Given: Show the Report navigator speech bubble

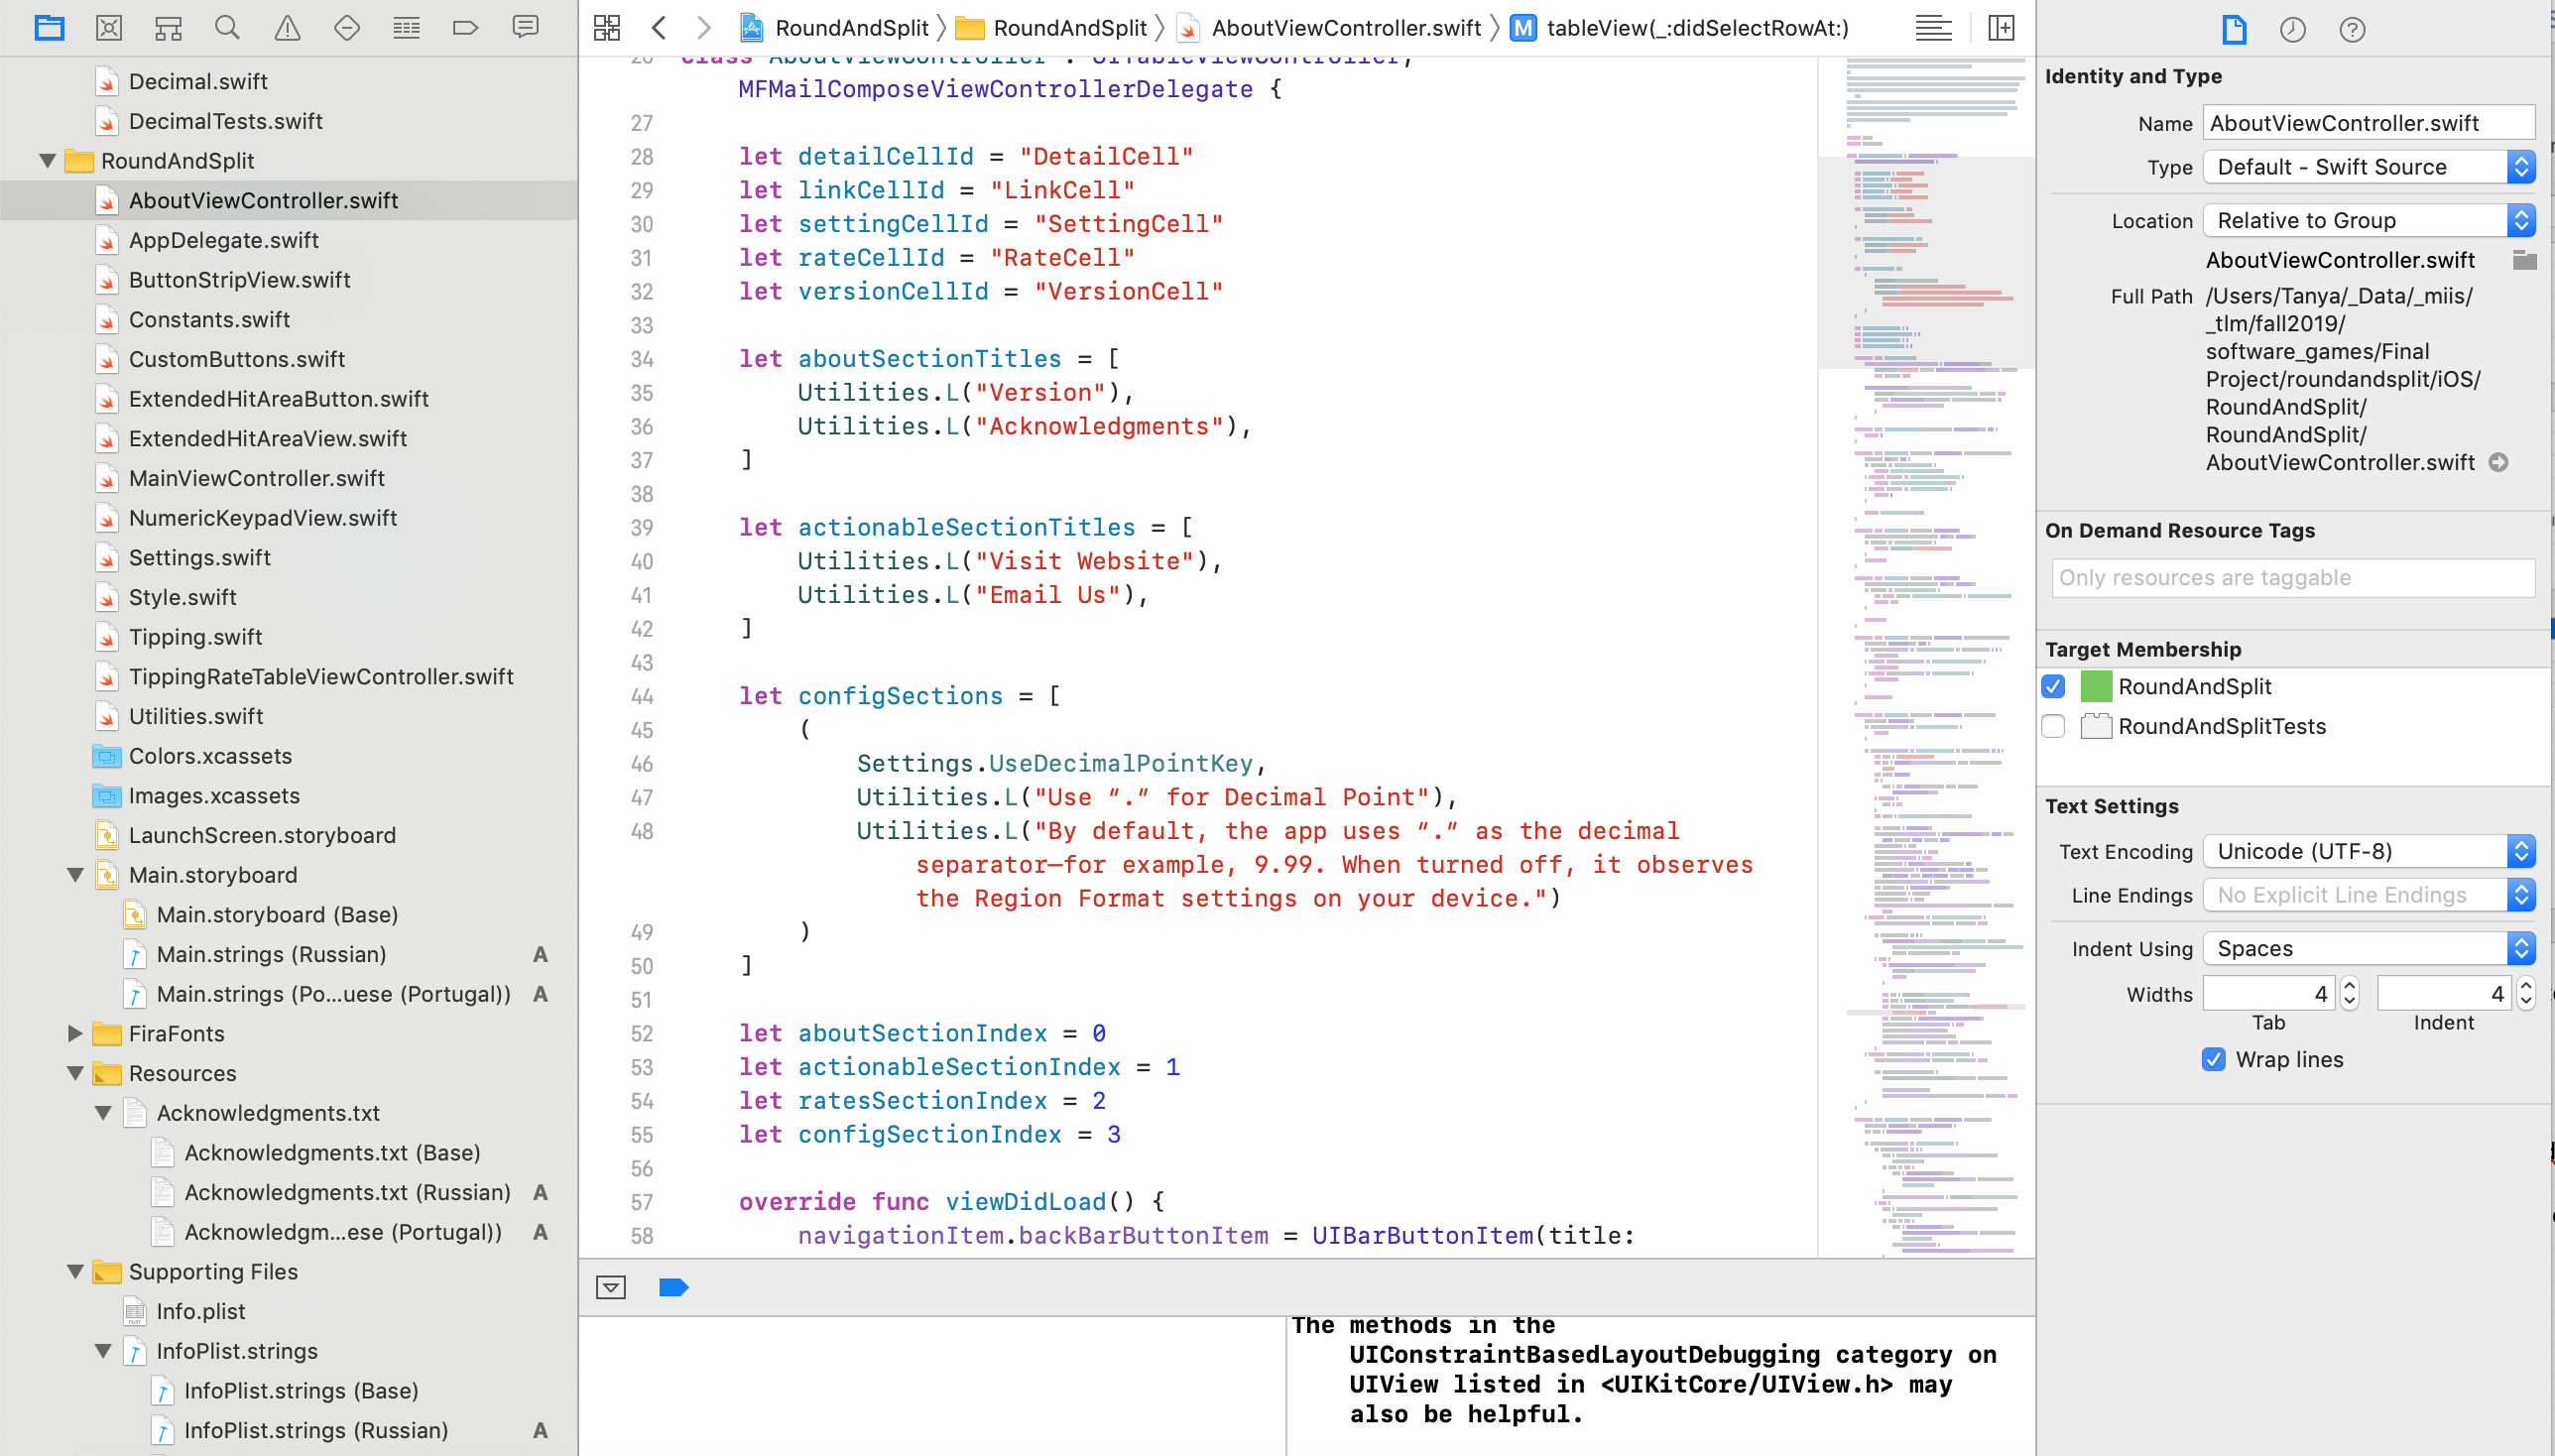Looking at the screenshot, I should 525,28.
